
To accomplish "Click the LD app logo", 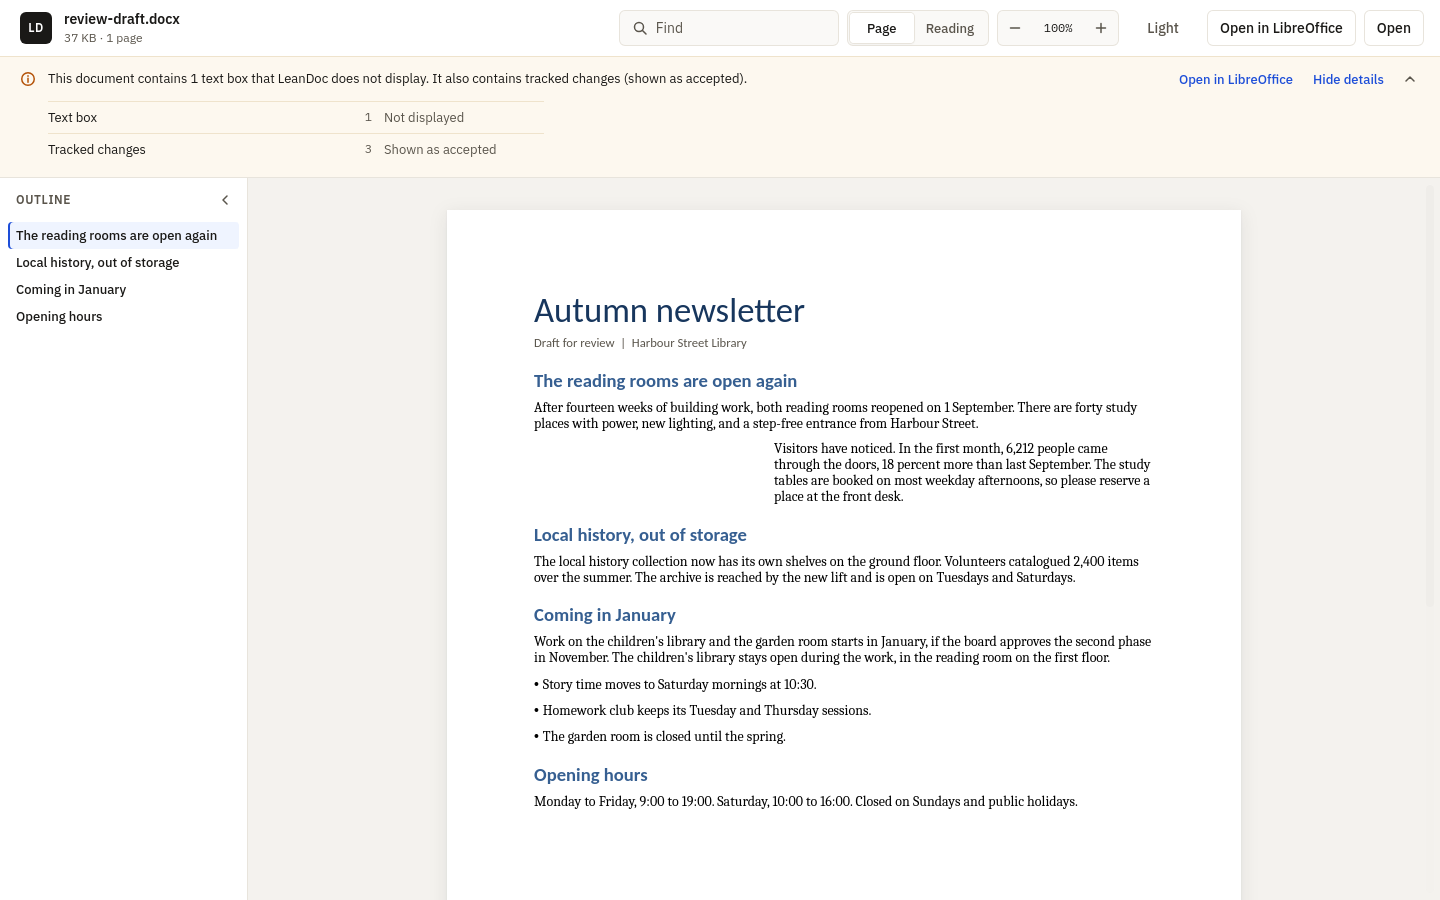I will (x=36, y=28).
